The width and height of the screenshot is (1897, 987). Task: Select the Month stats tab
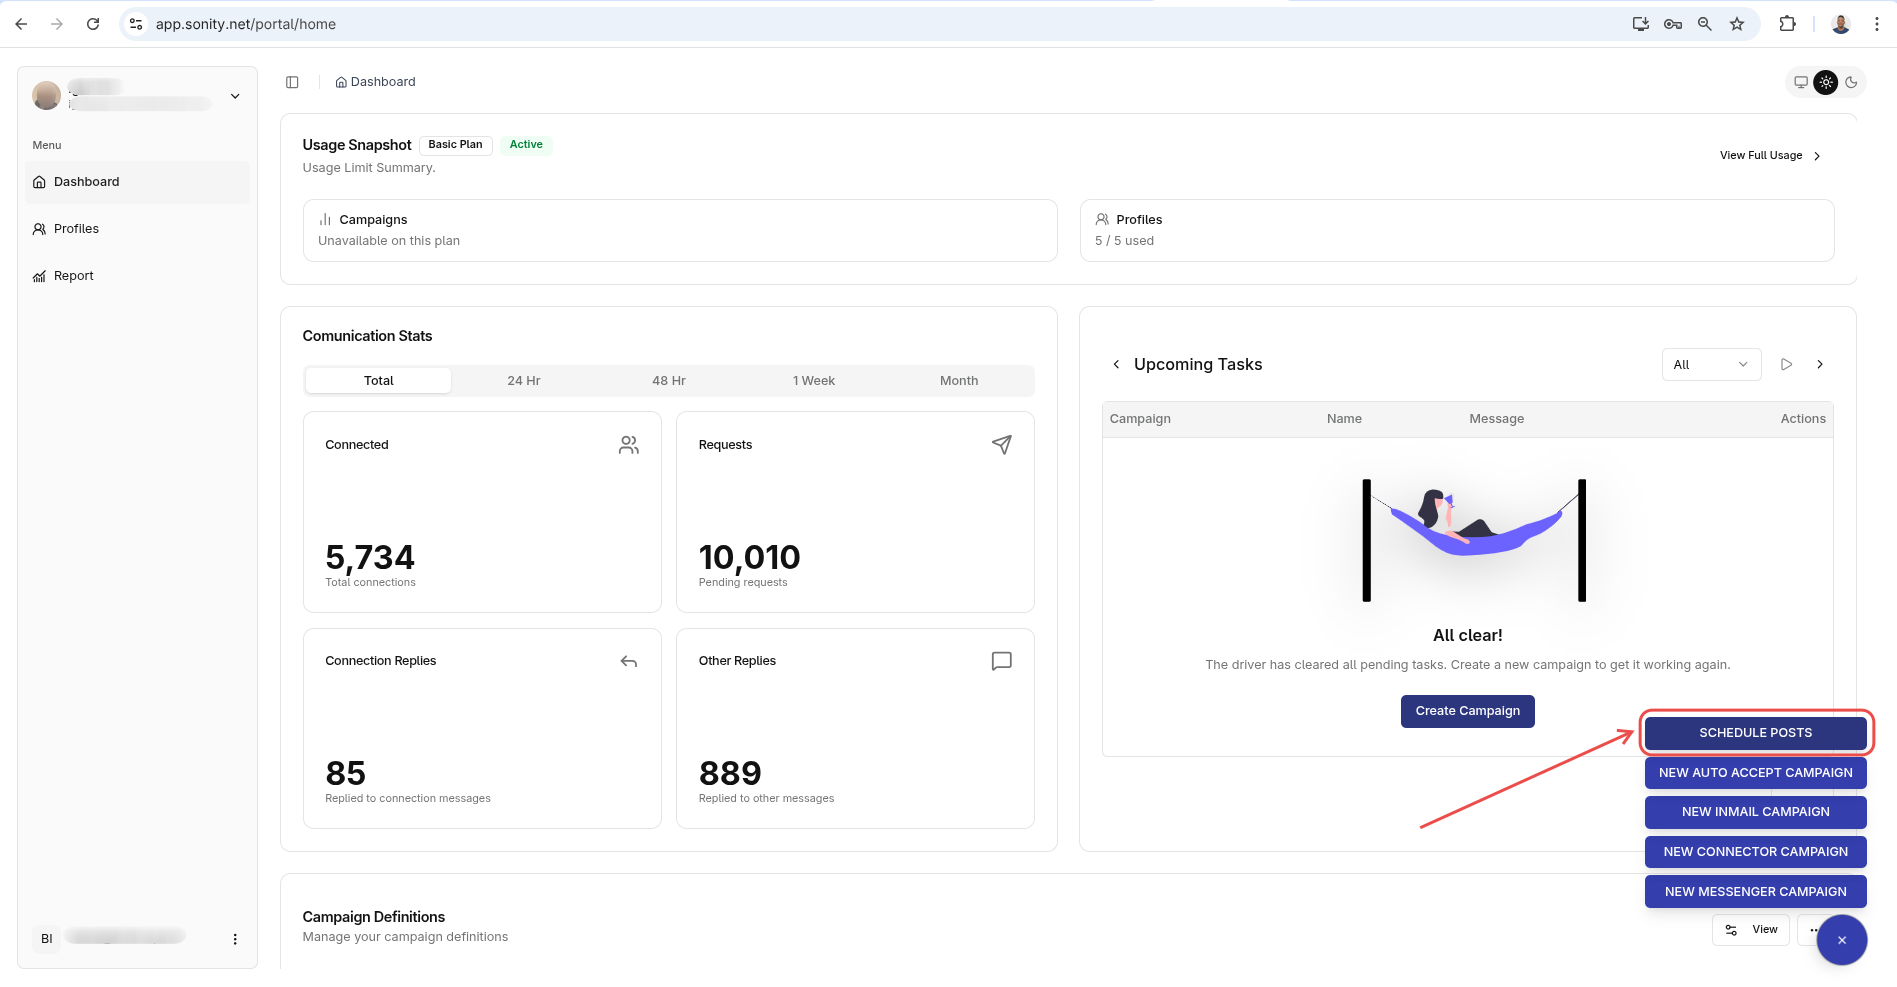click(959, 381)
